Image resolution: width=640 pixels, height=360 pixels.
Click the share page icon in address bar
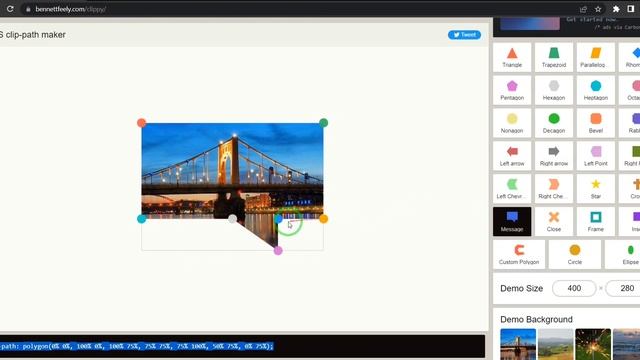click(583, 9)
